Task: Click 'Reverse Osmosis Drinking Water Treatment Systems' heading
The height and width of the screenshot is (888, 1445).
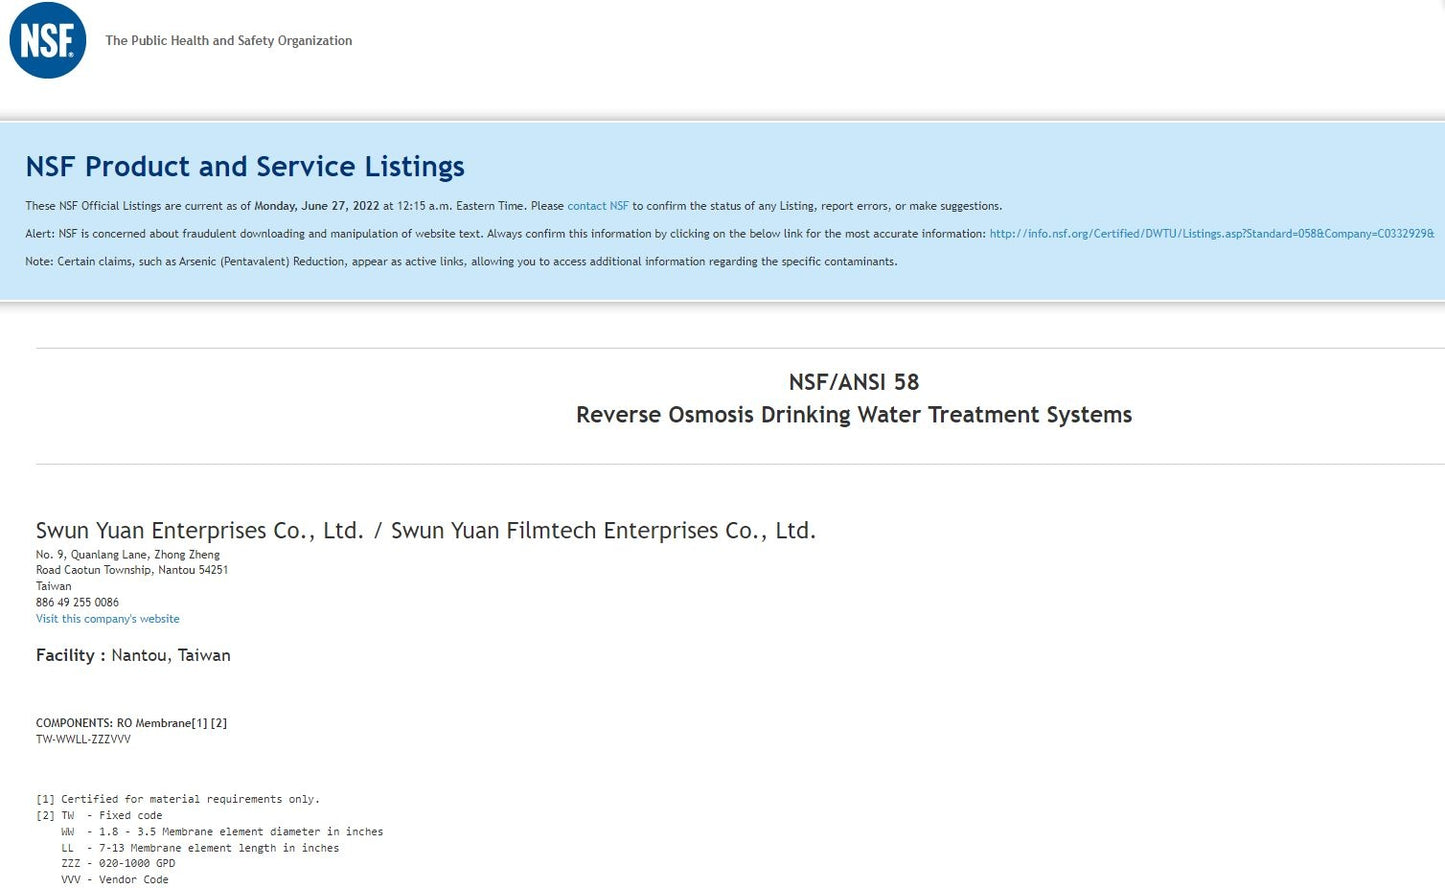Action: [854, 415]
